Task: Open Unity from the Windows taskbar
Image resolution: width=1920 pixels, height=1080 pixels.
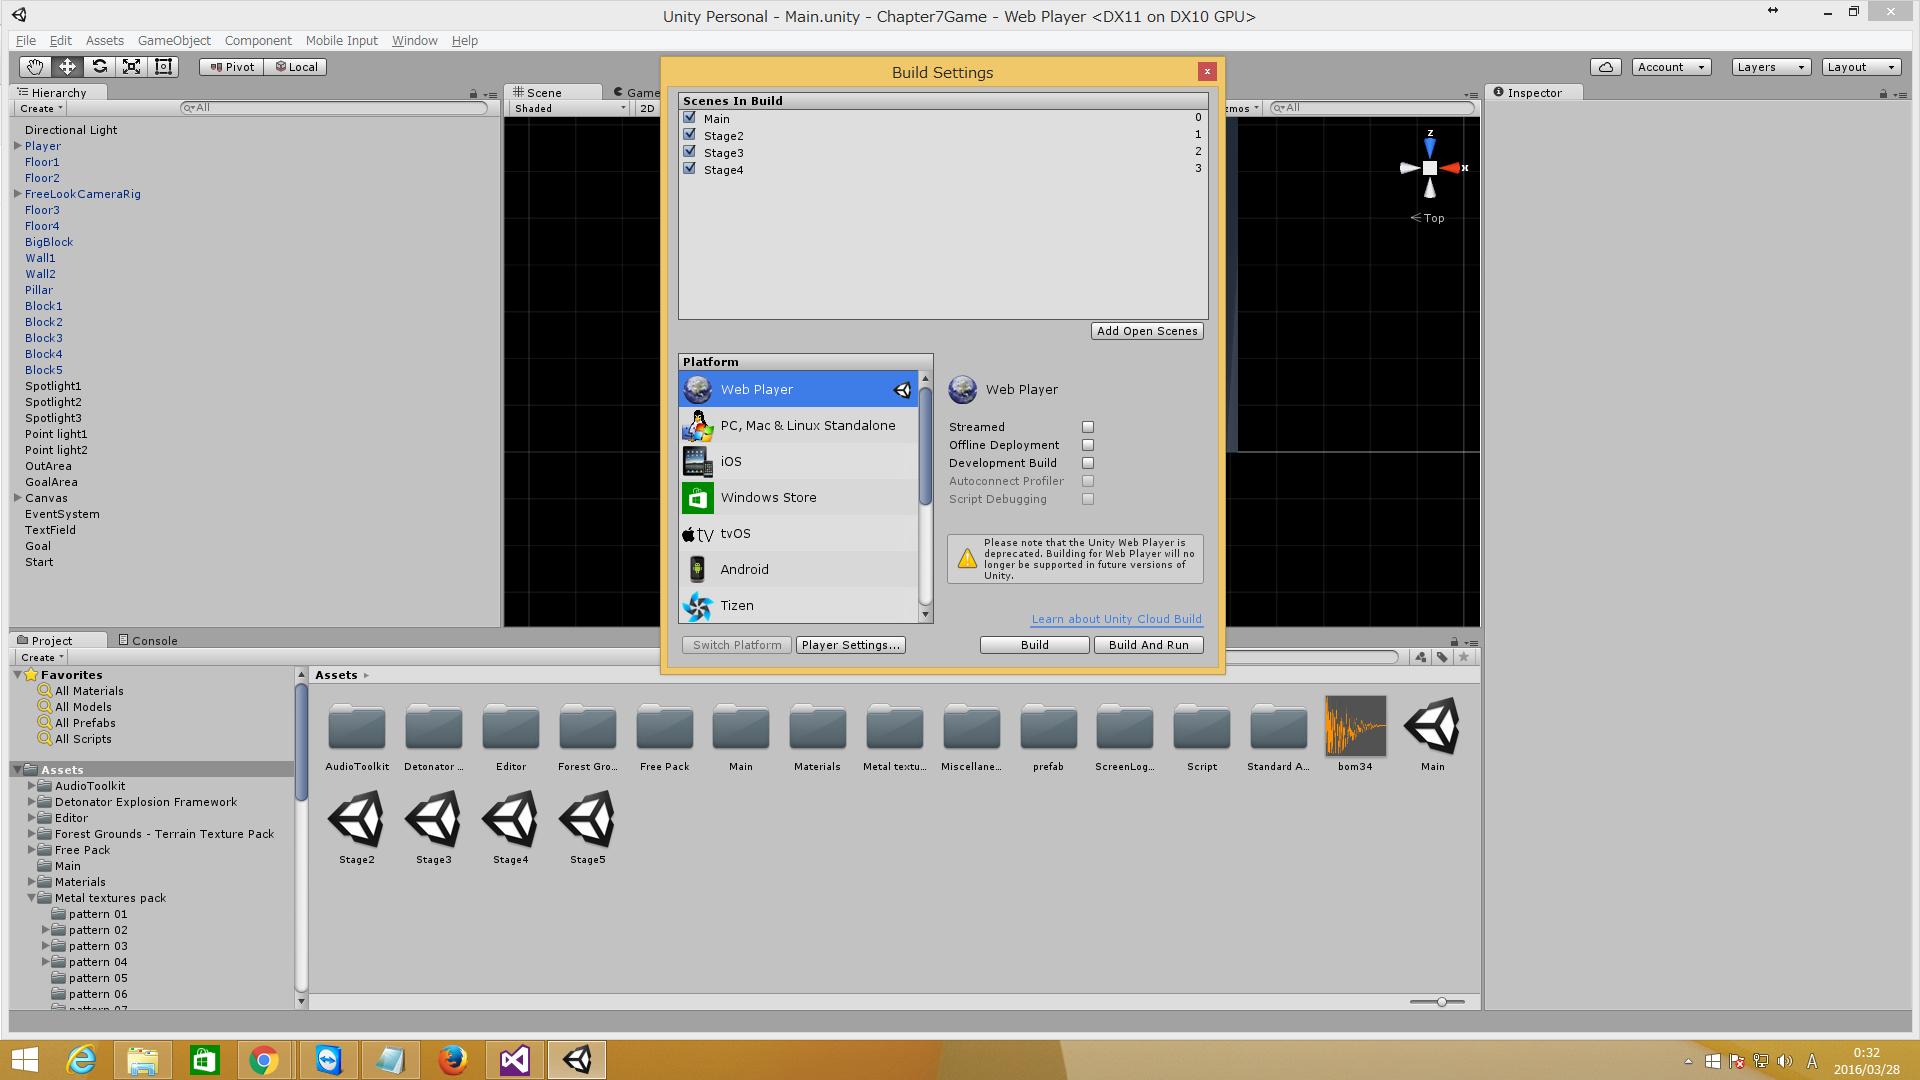Action: pyautogui.click(x=576, y=1059)
